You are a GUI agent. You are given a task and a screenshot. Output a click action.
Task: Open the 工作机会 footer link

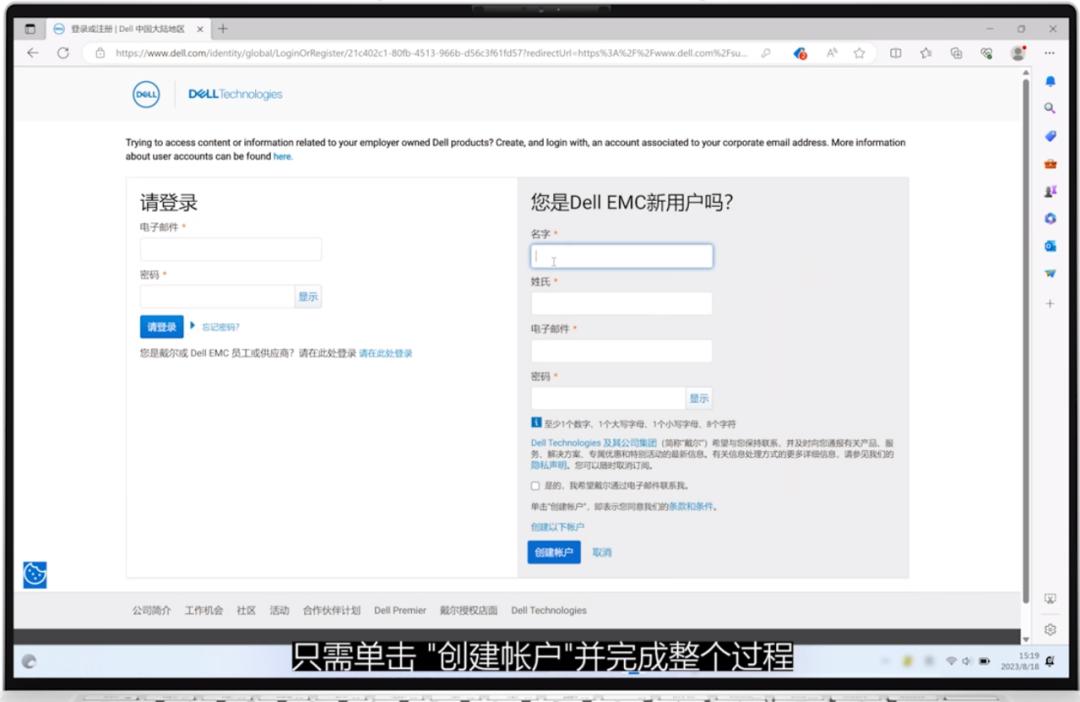click(204, 610)
